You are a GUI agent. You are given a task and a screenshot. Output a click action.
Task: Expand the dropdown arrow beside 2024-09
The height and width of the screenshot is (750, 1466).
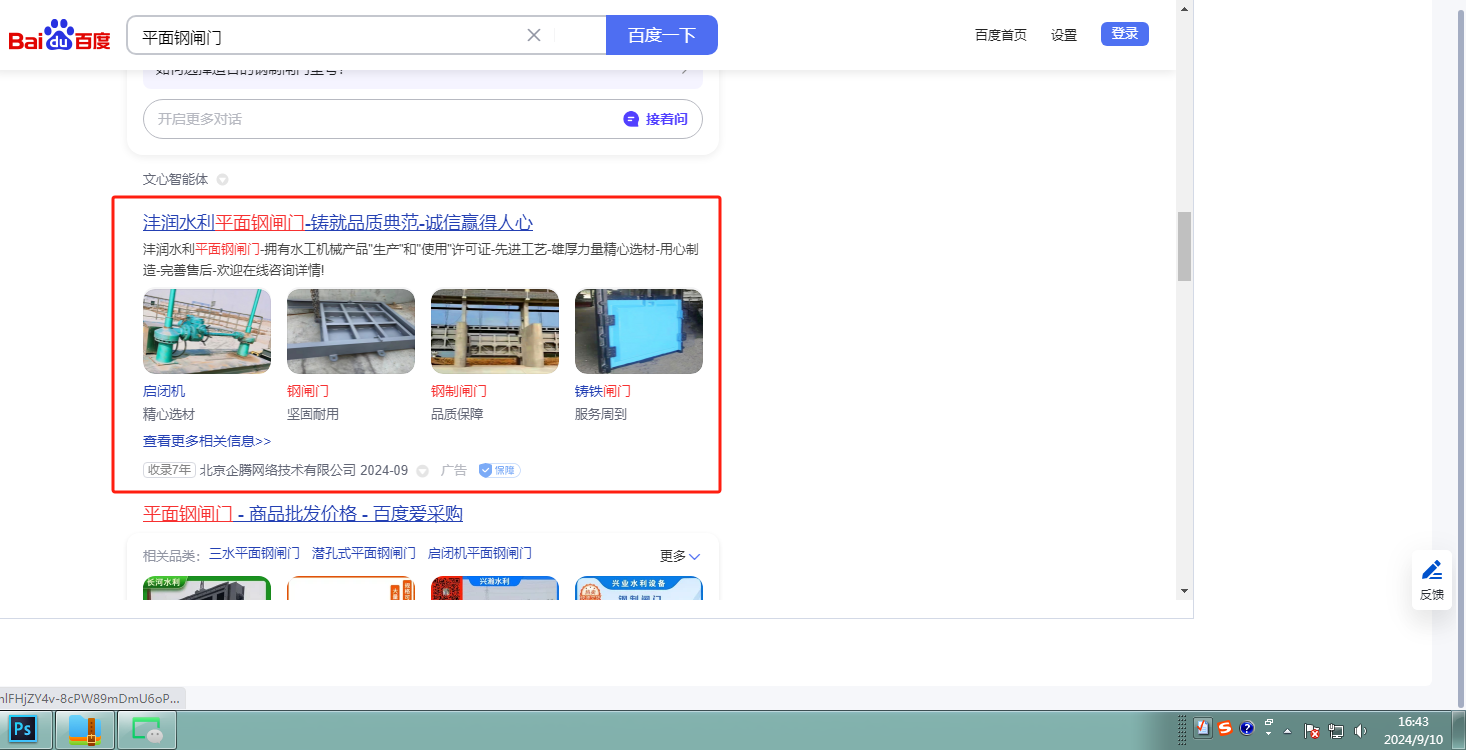(423, 471)
